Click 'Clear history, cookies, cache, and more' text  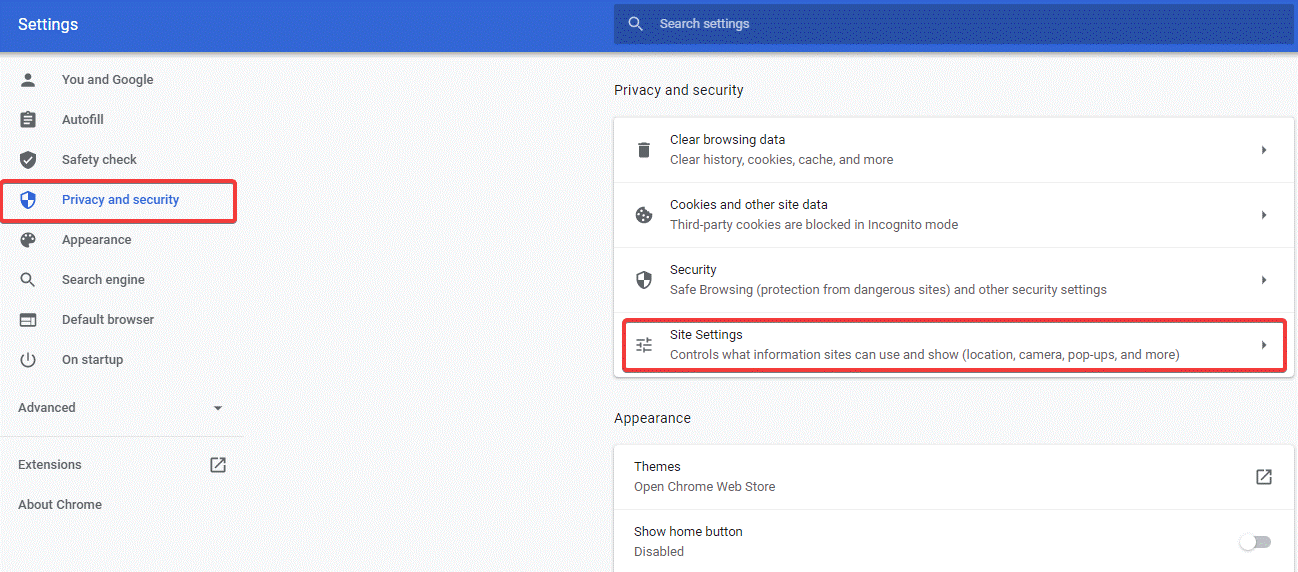[781, 160]
